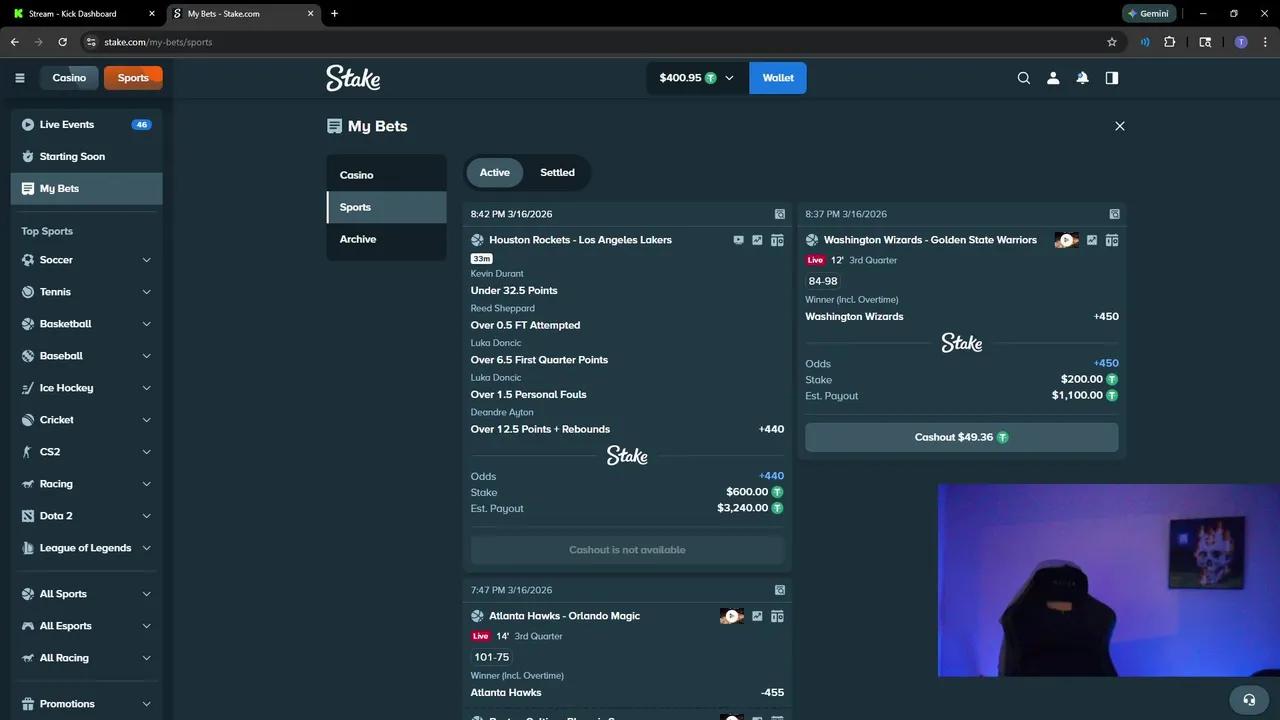Bookmark this page with the star icon
1280x720 pixels.
1112,42
